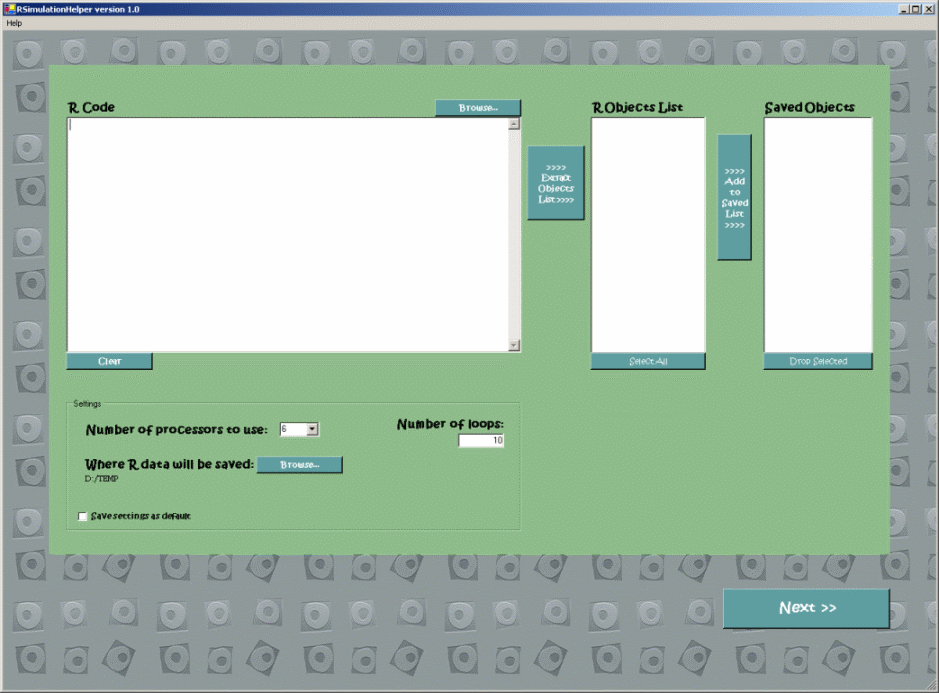Image resolution: width=939 pixels, height=693 pixels.
Task: Open the Help menu
Action: pos(14,22)
